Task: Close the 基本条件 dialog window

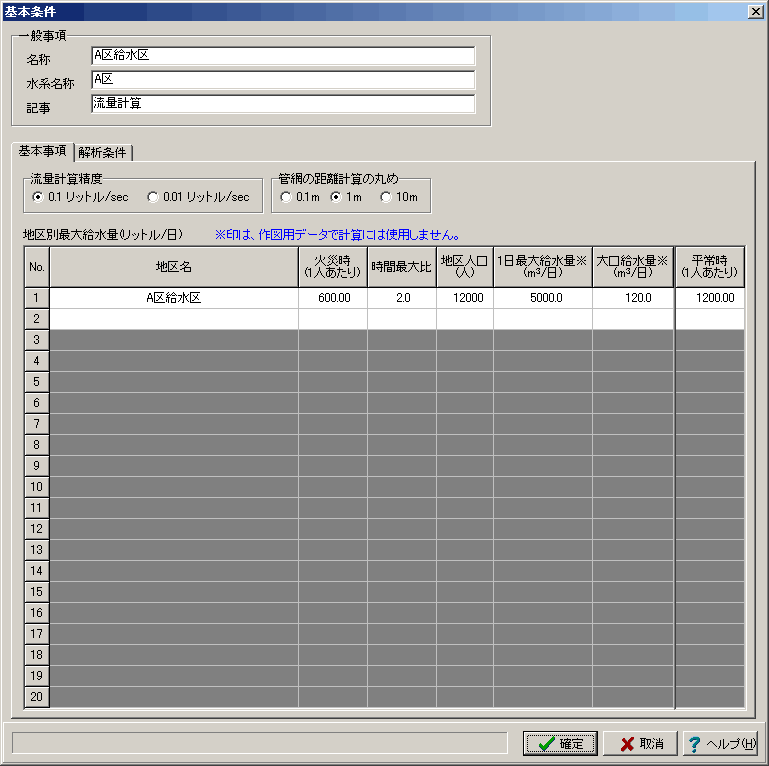Action: pyautogui.click(x=756, y=11)
